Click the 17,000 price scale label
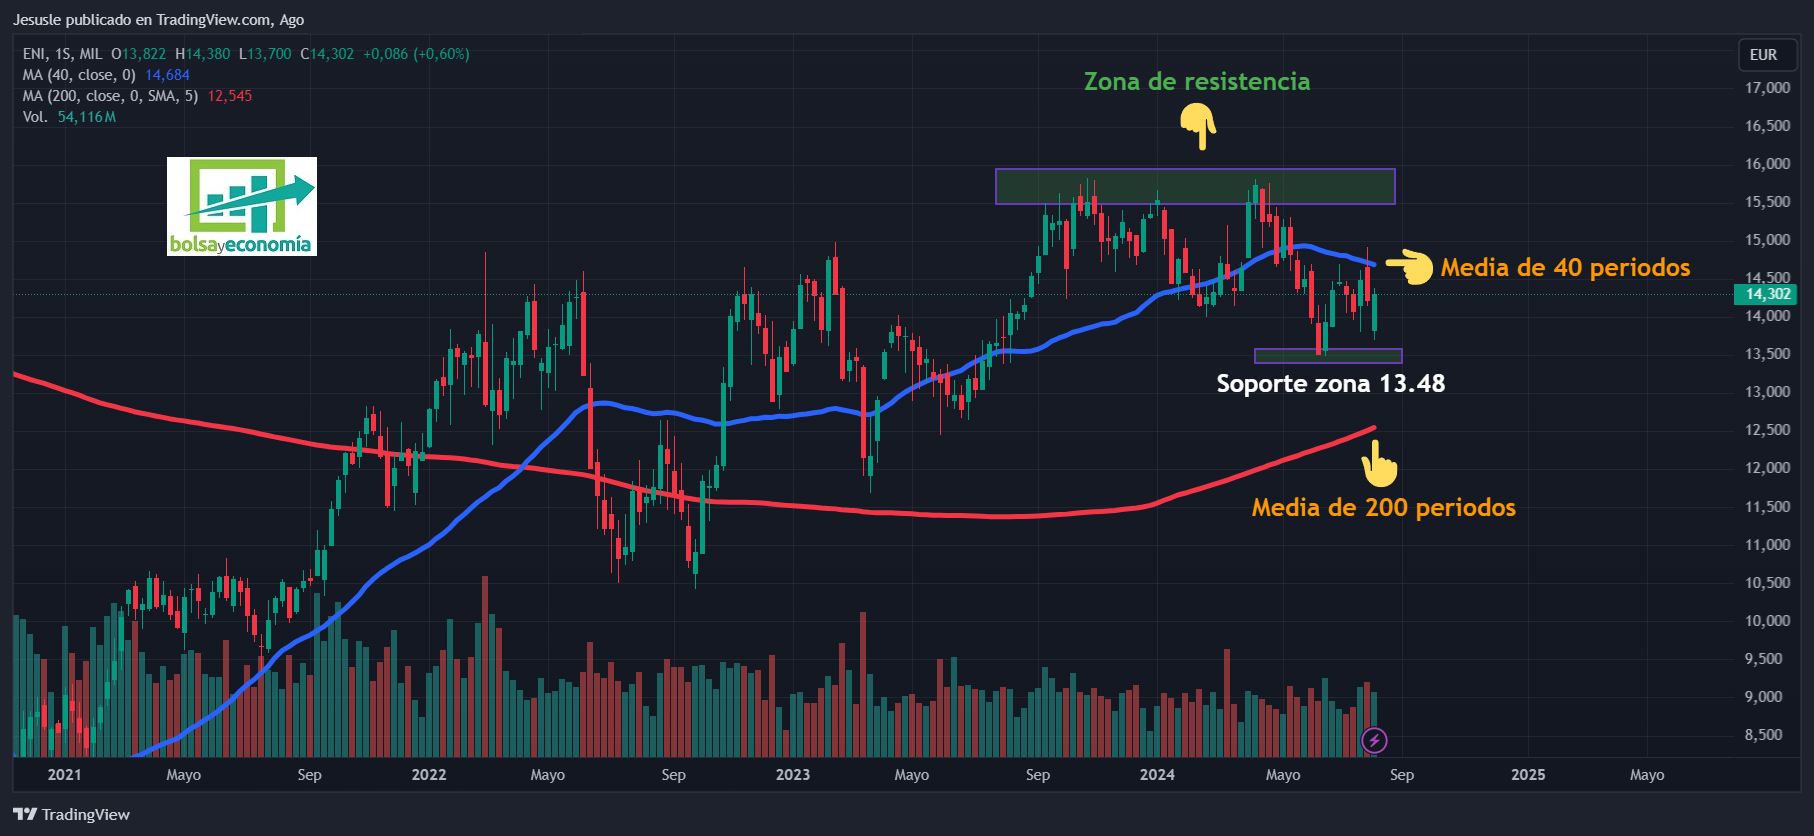The image size is (1814, 836). coord(1768,88)
